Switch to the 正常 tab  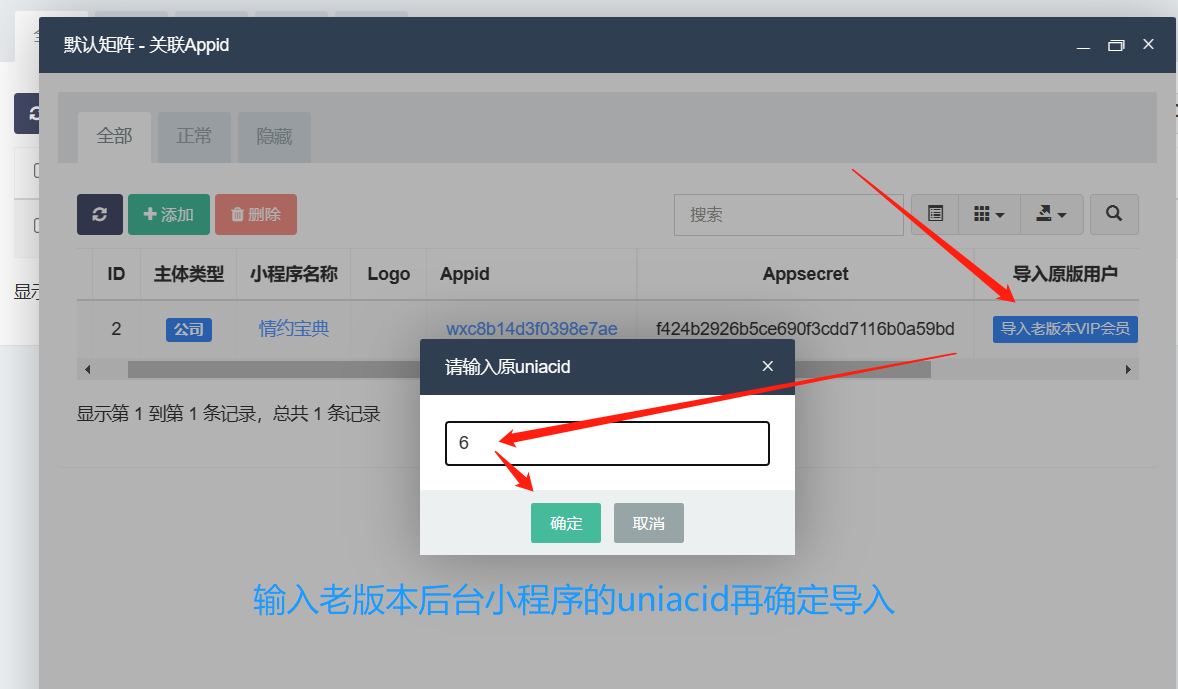coord(194,137)
